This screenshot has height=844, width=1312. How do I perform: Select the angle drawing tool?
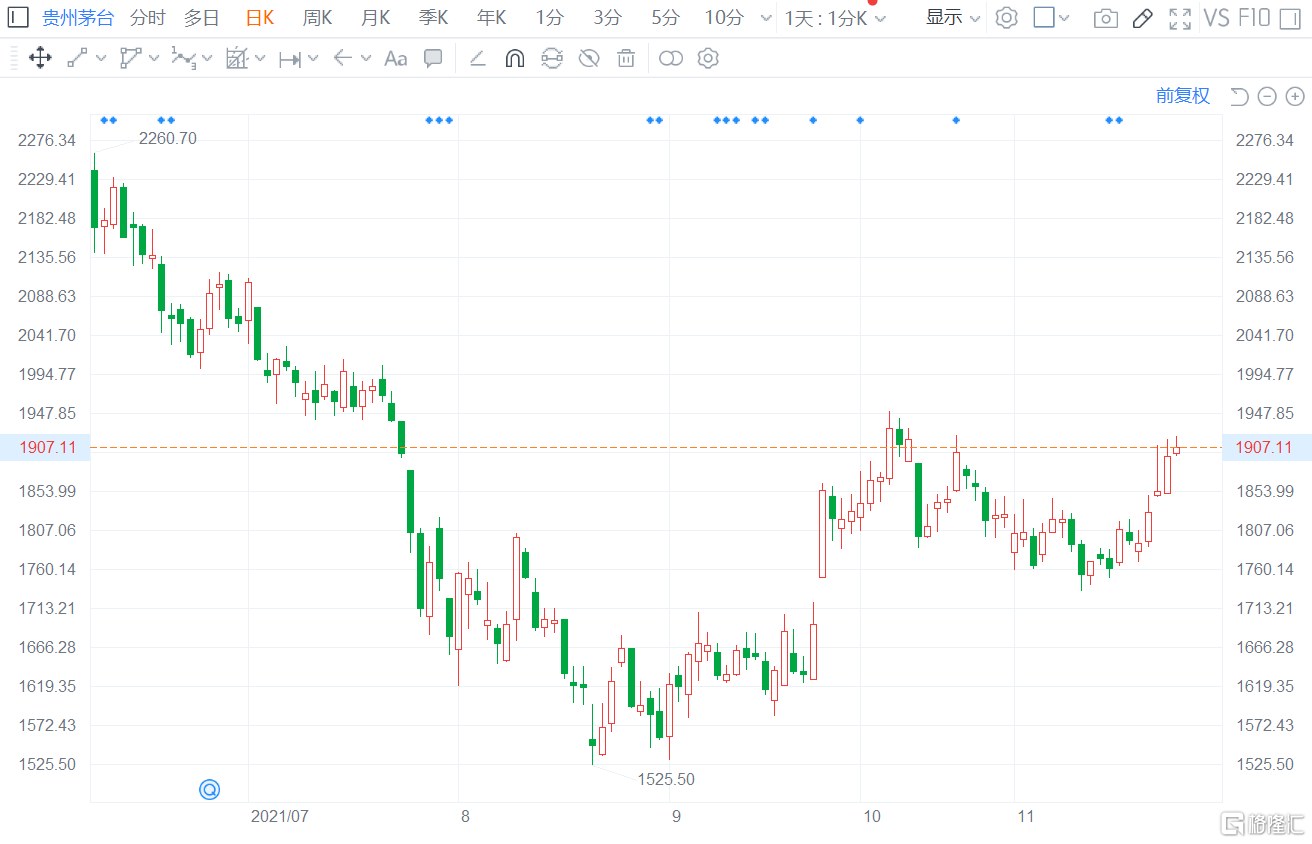477,58
